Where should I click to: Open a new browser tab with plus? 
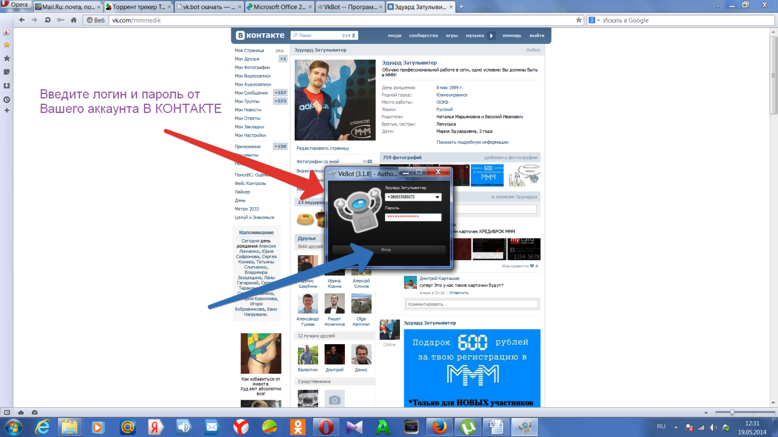[461, 6]
